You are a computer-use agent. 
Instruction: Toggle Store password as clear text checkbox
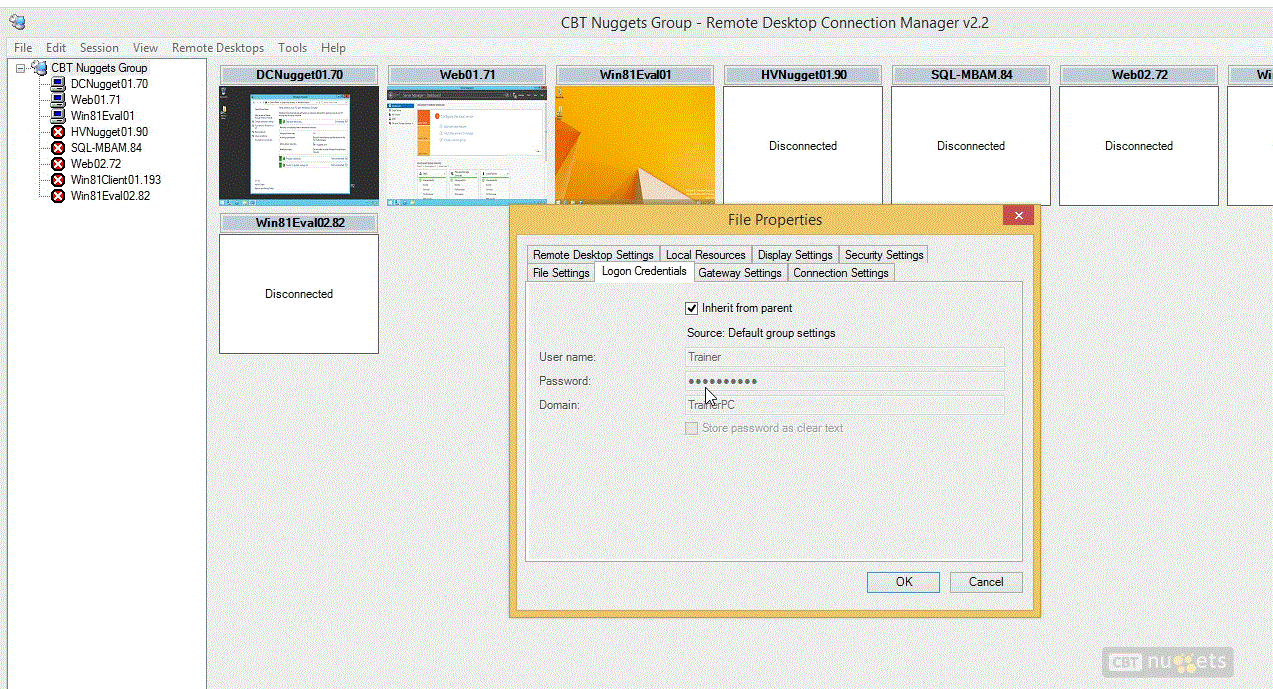(x=691, y=428)
